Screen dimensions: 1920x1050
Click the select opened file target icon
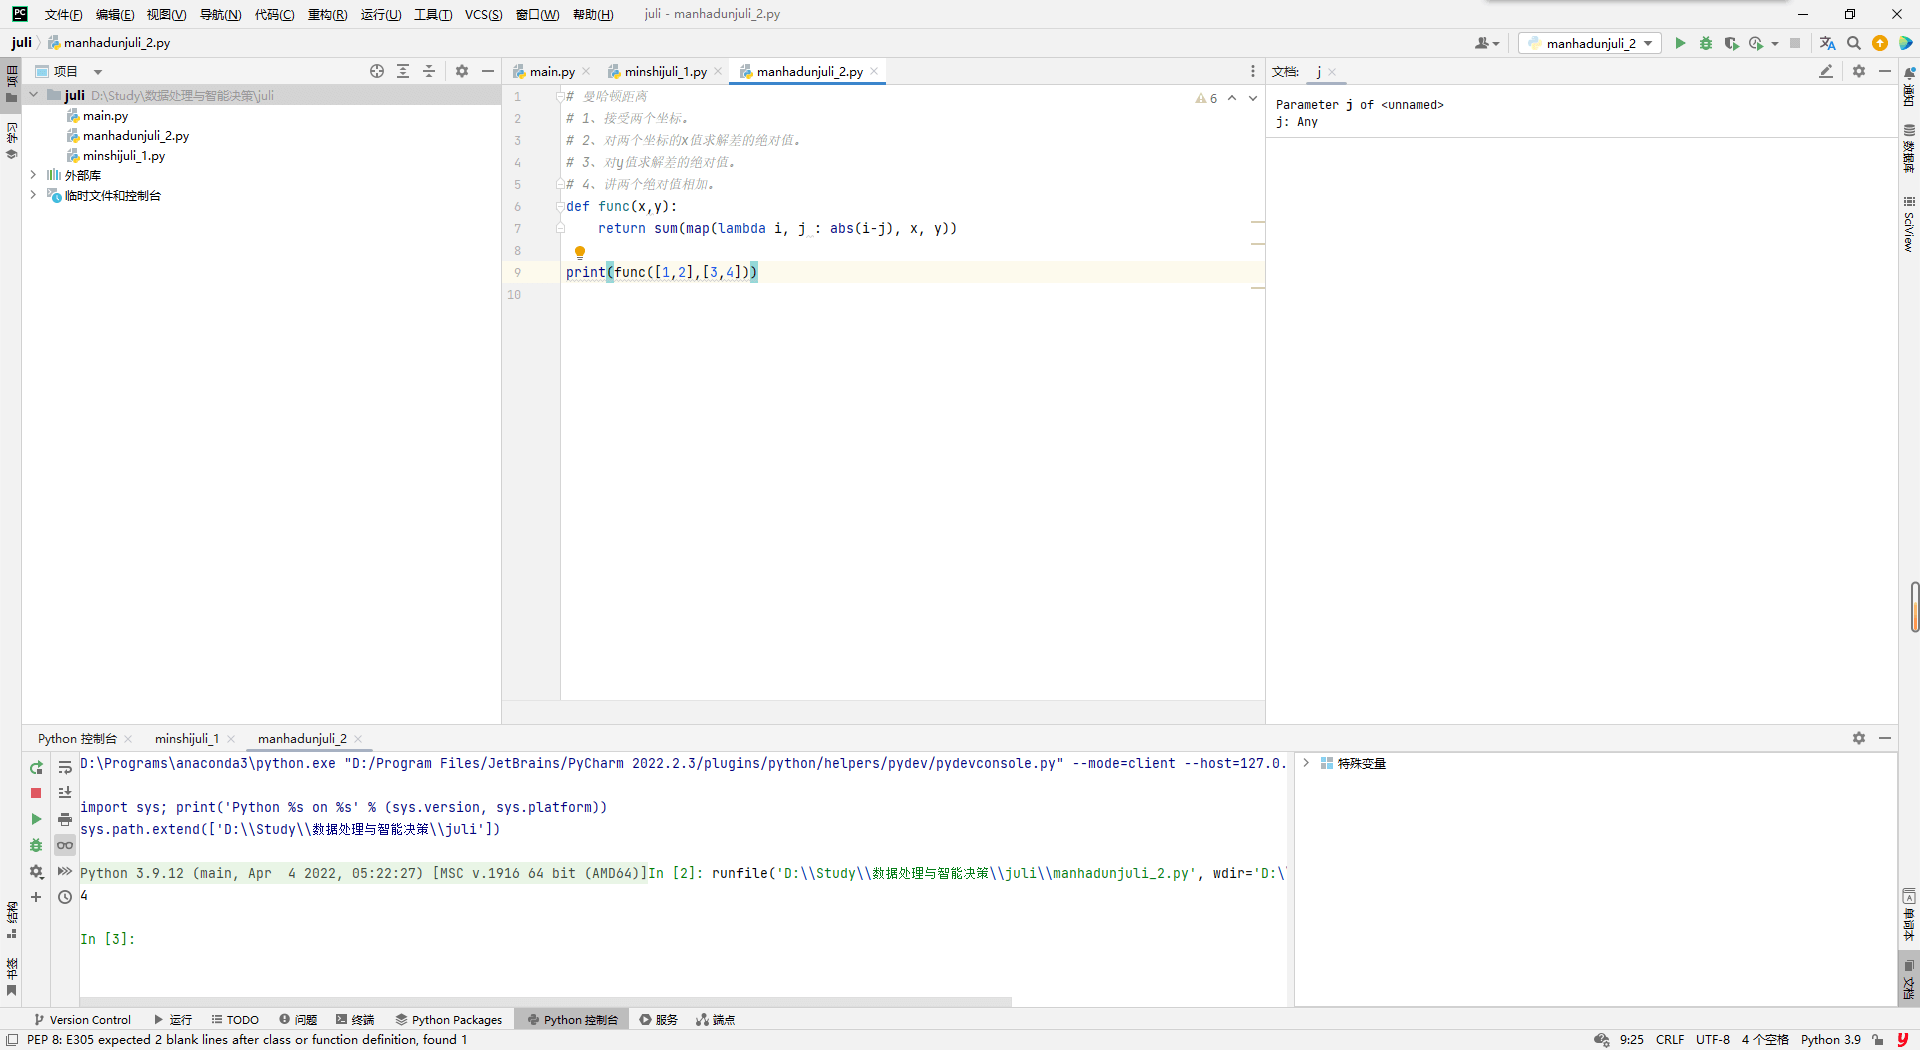click(377, 71)
